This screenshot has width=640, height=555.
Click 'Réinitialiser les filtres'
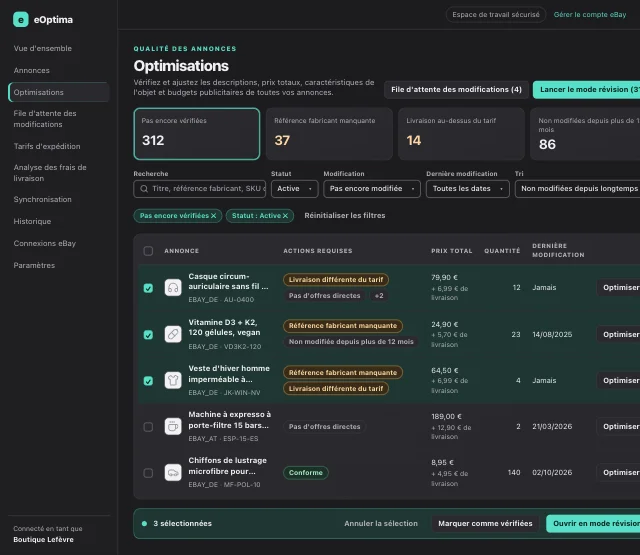click(x=344, y=215)
